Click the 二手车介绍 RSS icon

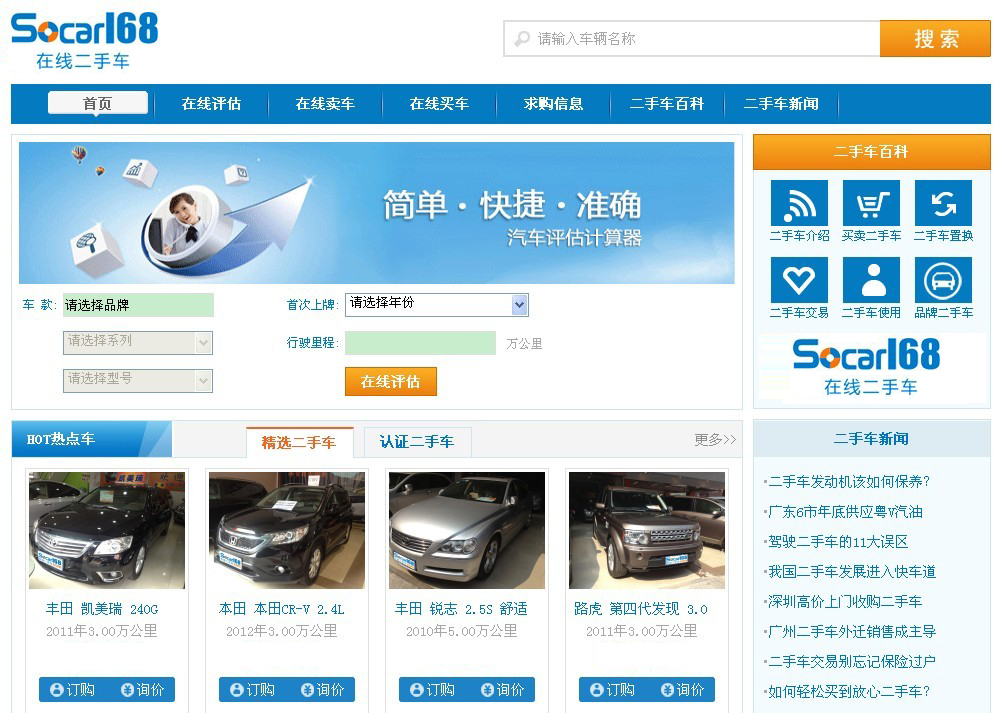pyautogui.click(x=799, y=203)
